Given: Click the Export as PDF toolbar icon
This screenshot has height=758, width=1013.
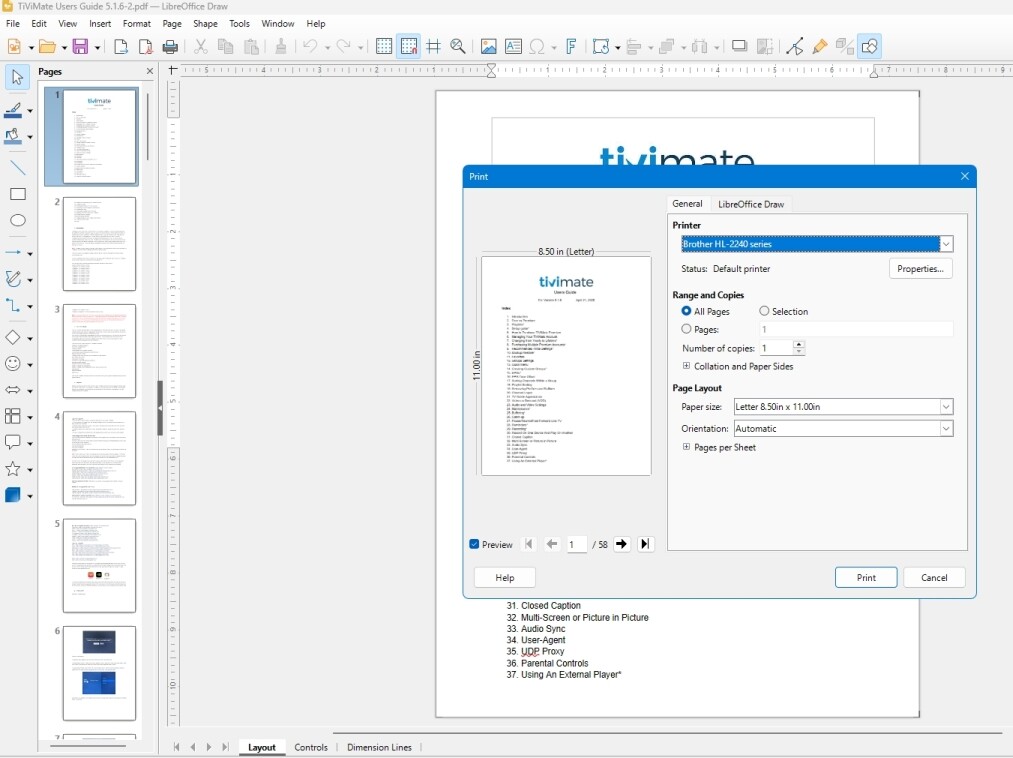Looking at the screenshot, I should 145,47.
